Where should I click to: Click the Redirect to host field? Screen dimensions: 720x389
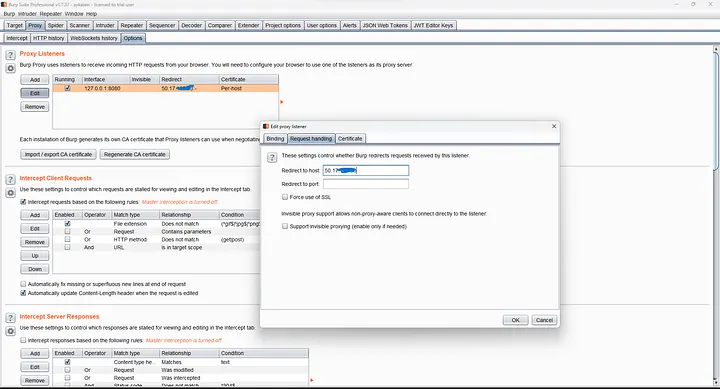(x=366, y=170)
